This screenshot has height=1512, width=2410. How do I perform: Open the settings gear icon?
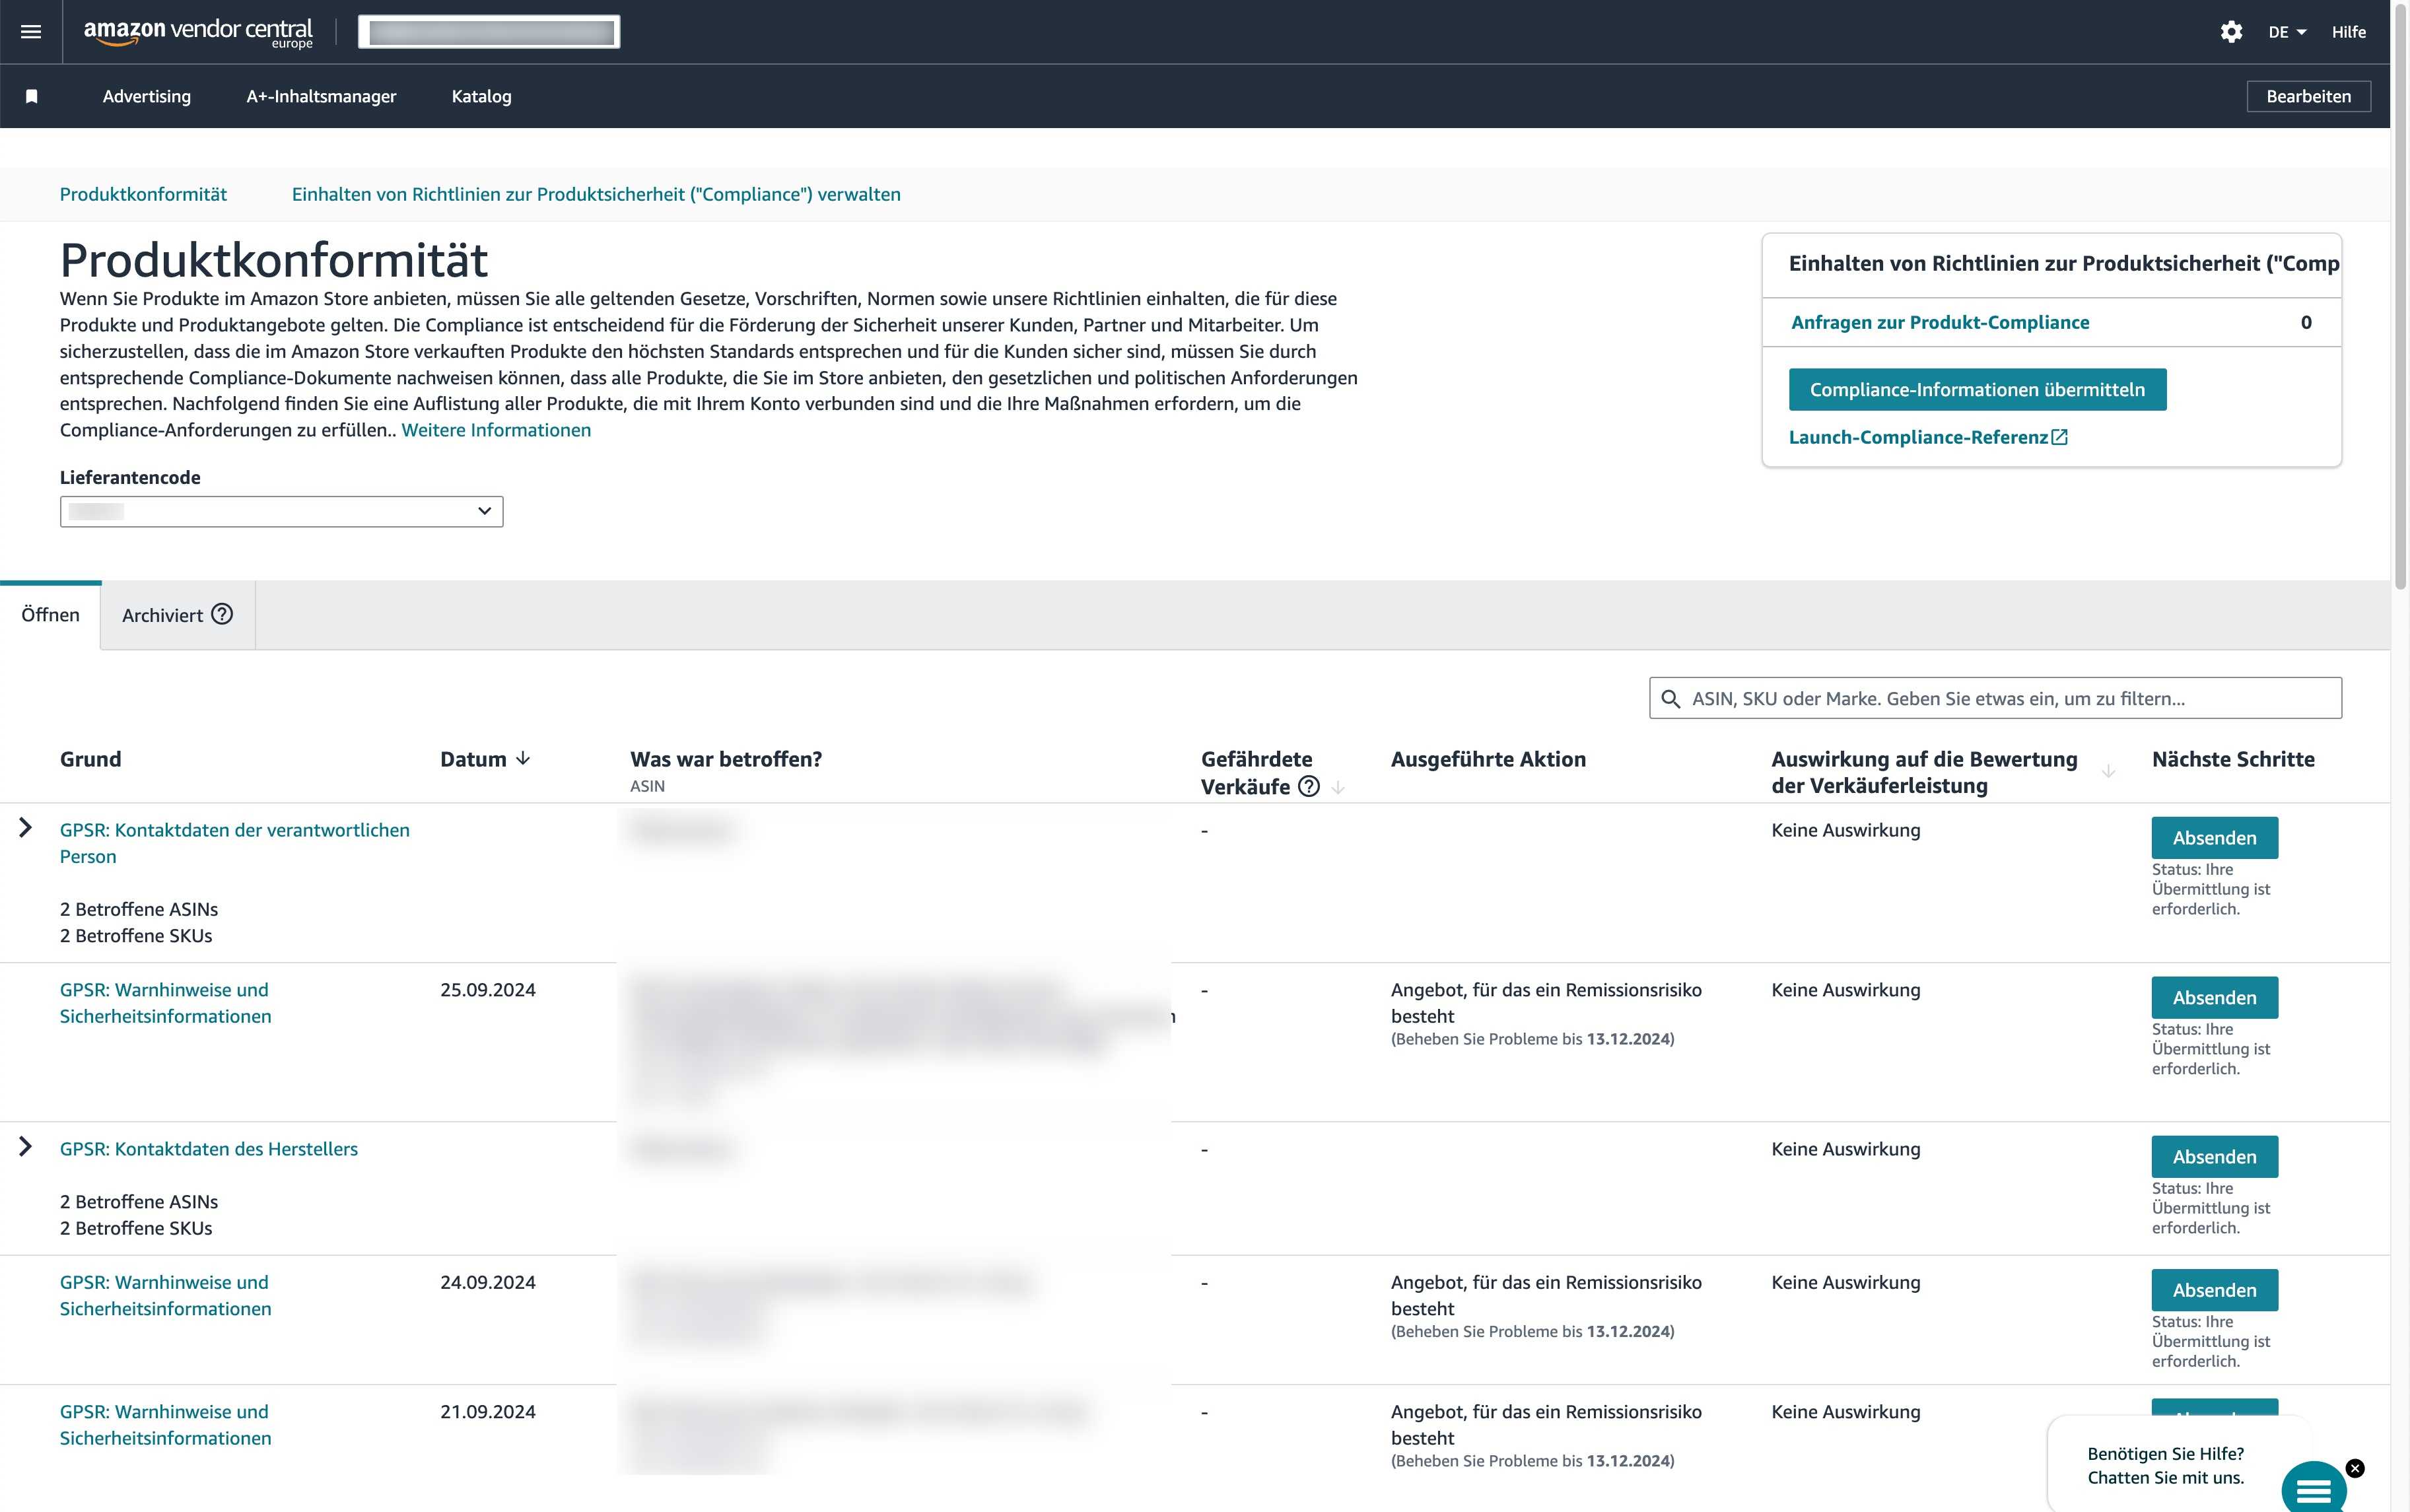[x=2231, y=32]
